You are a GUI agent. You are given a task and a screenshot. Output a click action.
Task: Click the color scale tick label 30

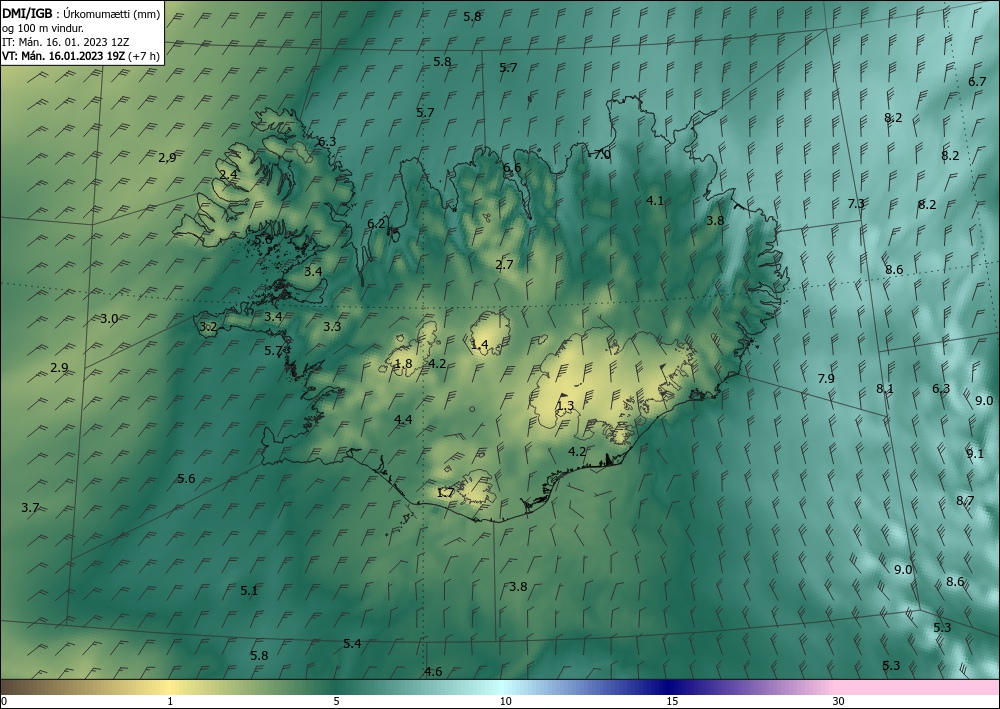point(838,702)
